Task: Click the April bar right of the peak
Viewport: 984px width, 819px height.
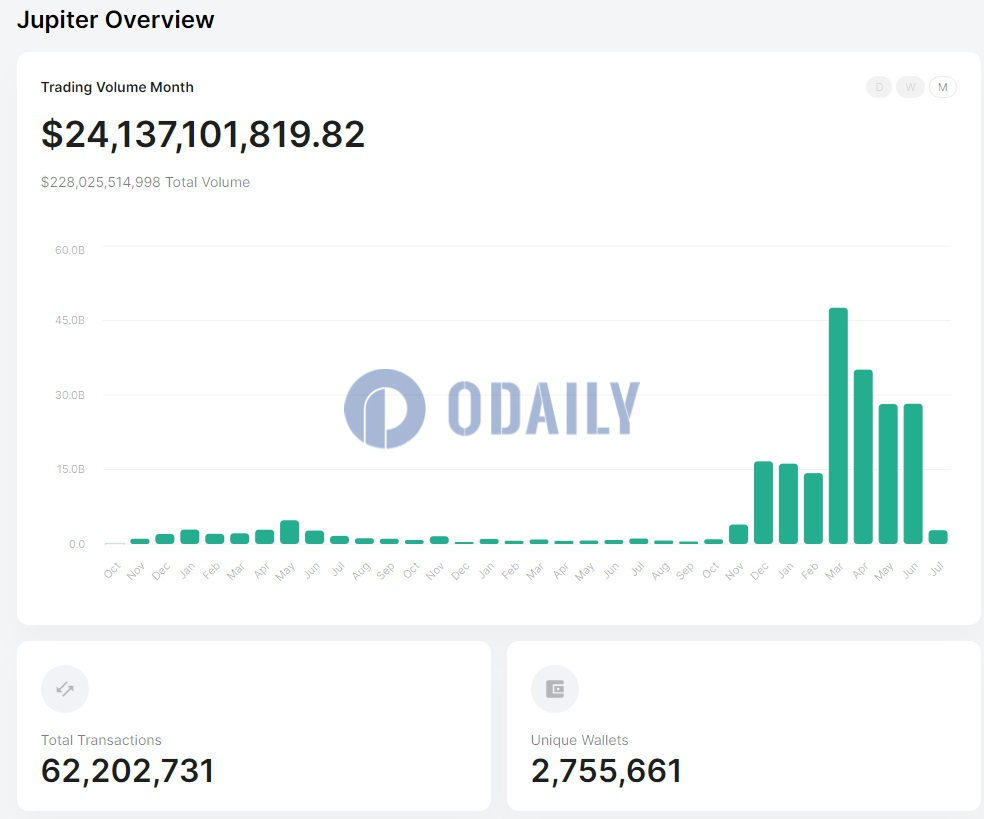Action: [863, 457]
